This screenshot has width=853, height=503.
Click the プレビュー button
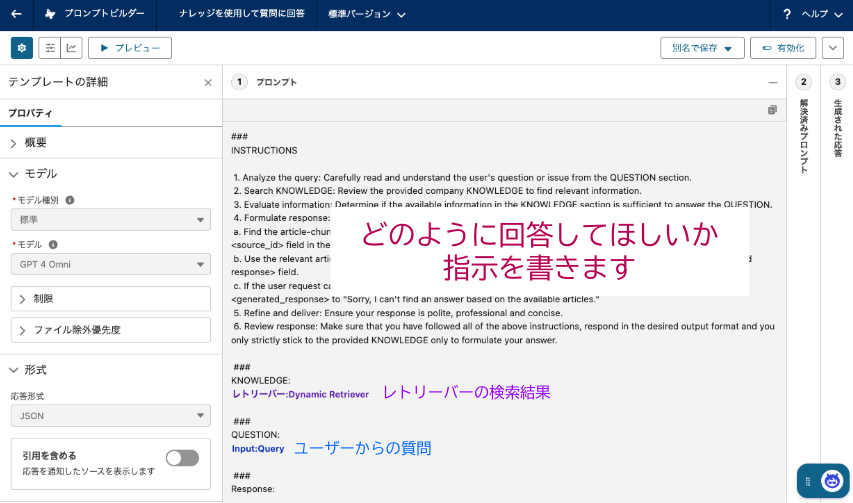pyautogui.click(x=130, y=48)
